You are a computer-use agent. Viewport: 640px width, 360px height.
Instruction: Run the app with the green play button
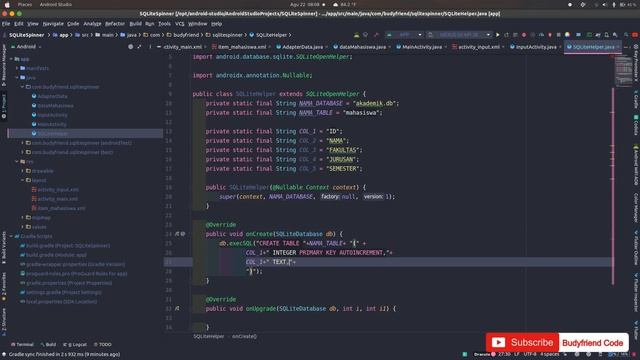pos(498,35)
